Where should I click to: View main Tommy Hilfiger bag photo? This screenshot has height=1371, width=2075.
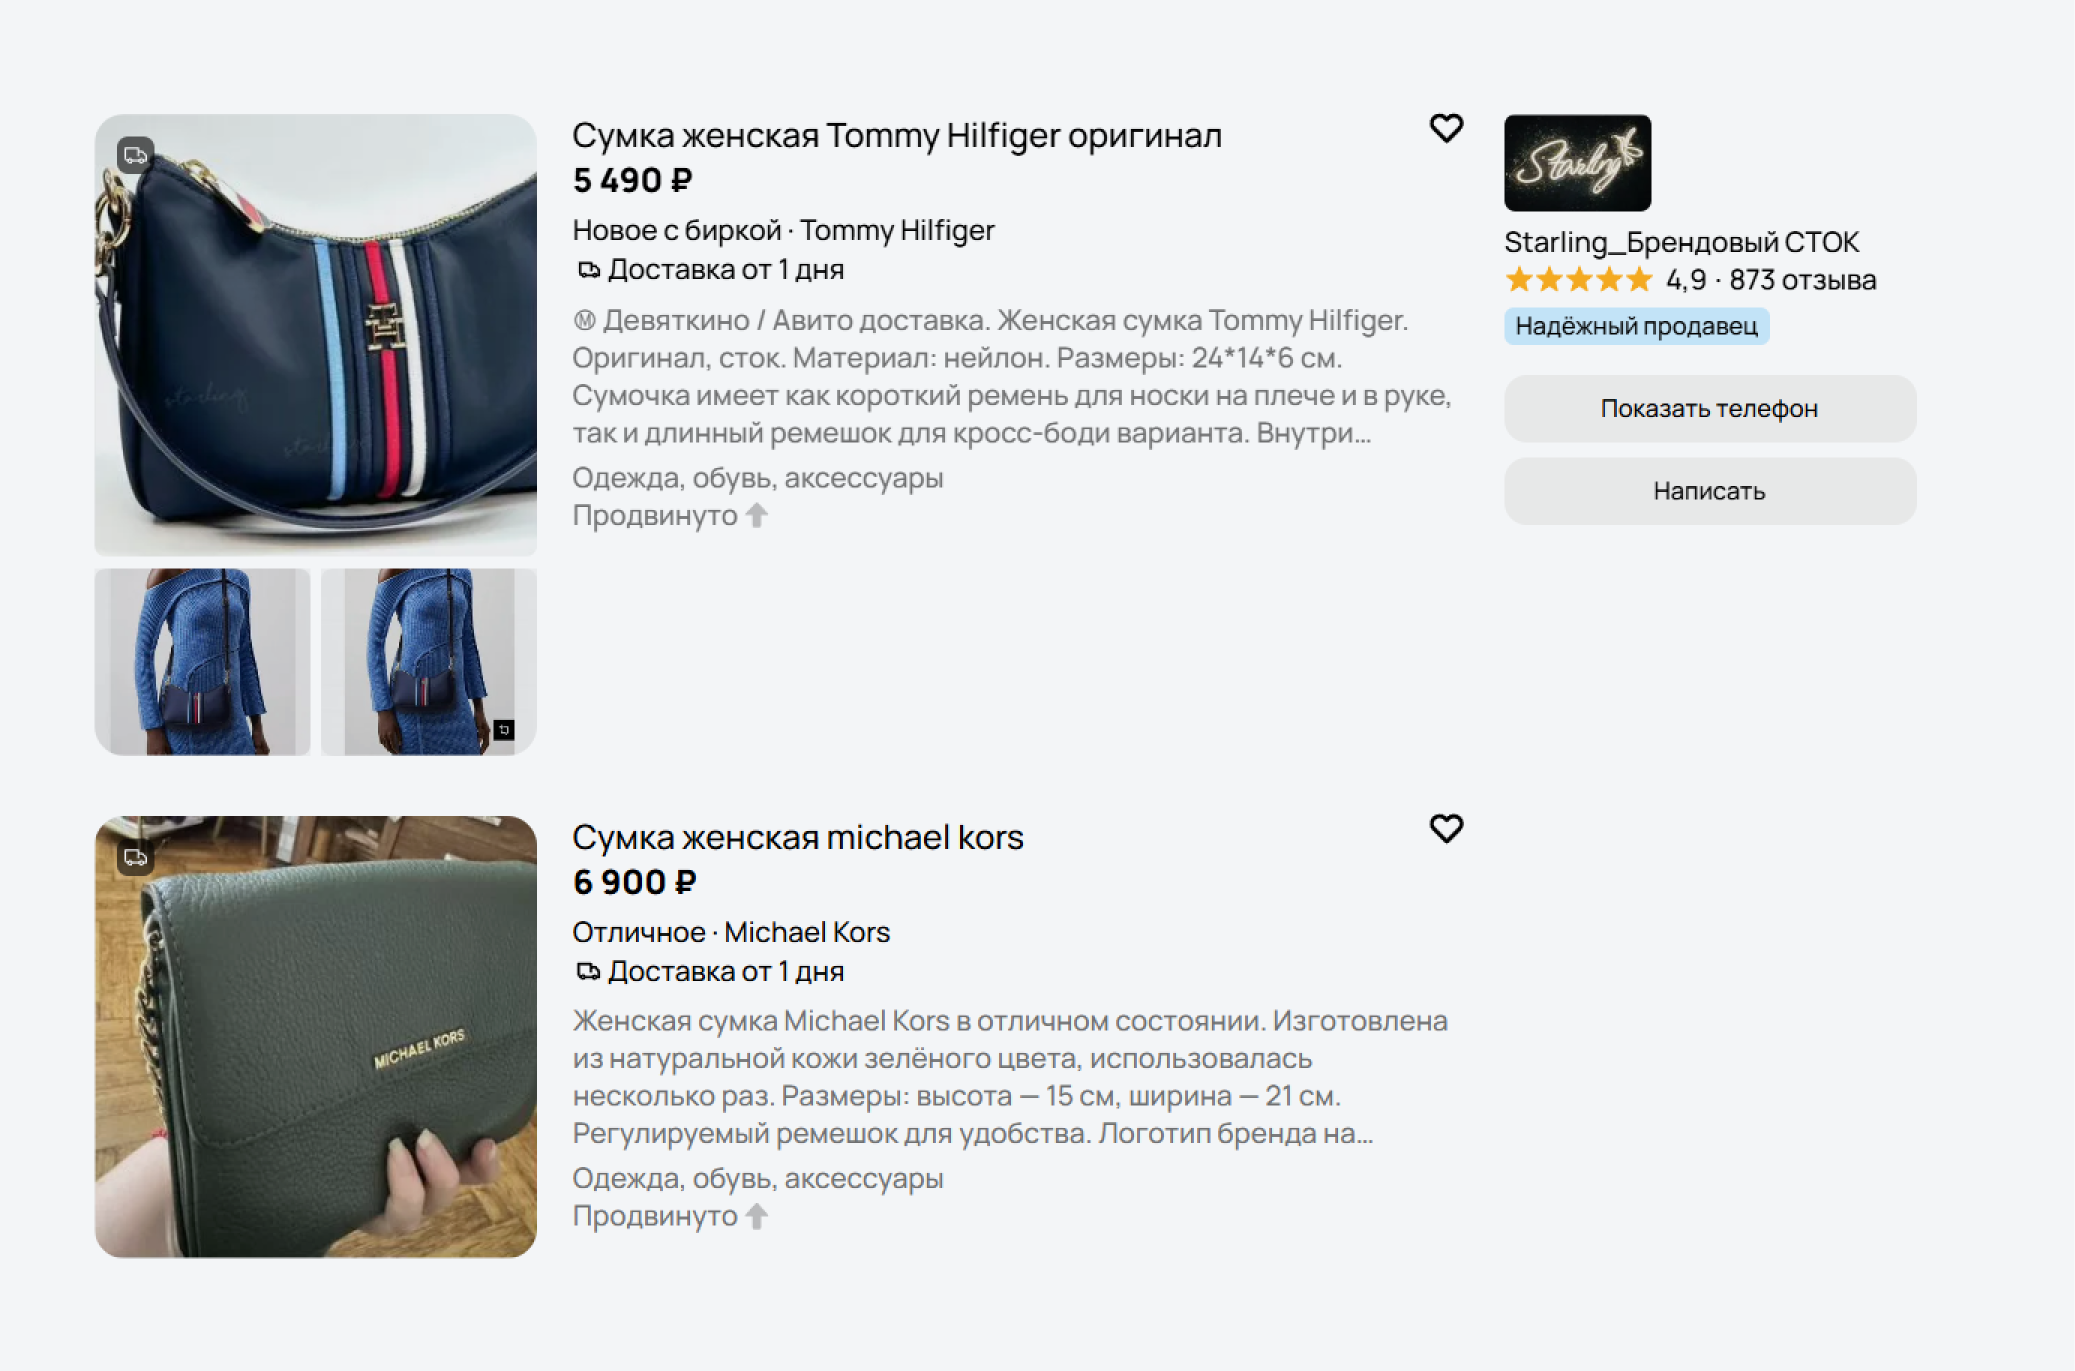316,335
